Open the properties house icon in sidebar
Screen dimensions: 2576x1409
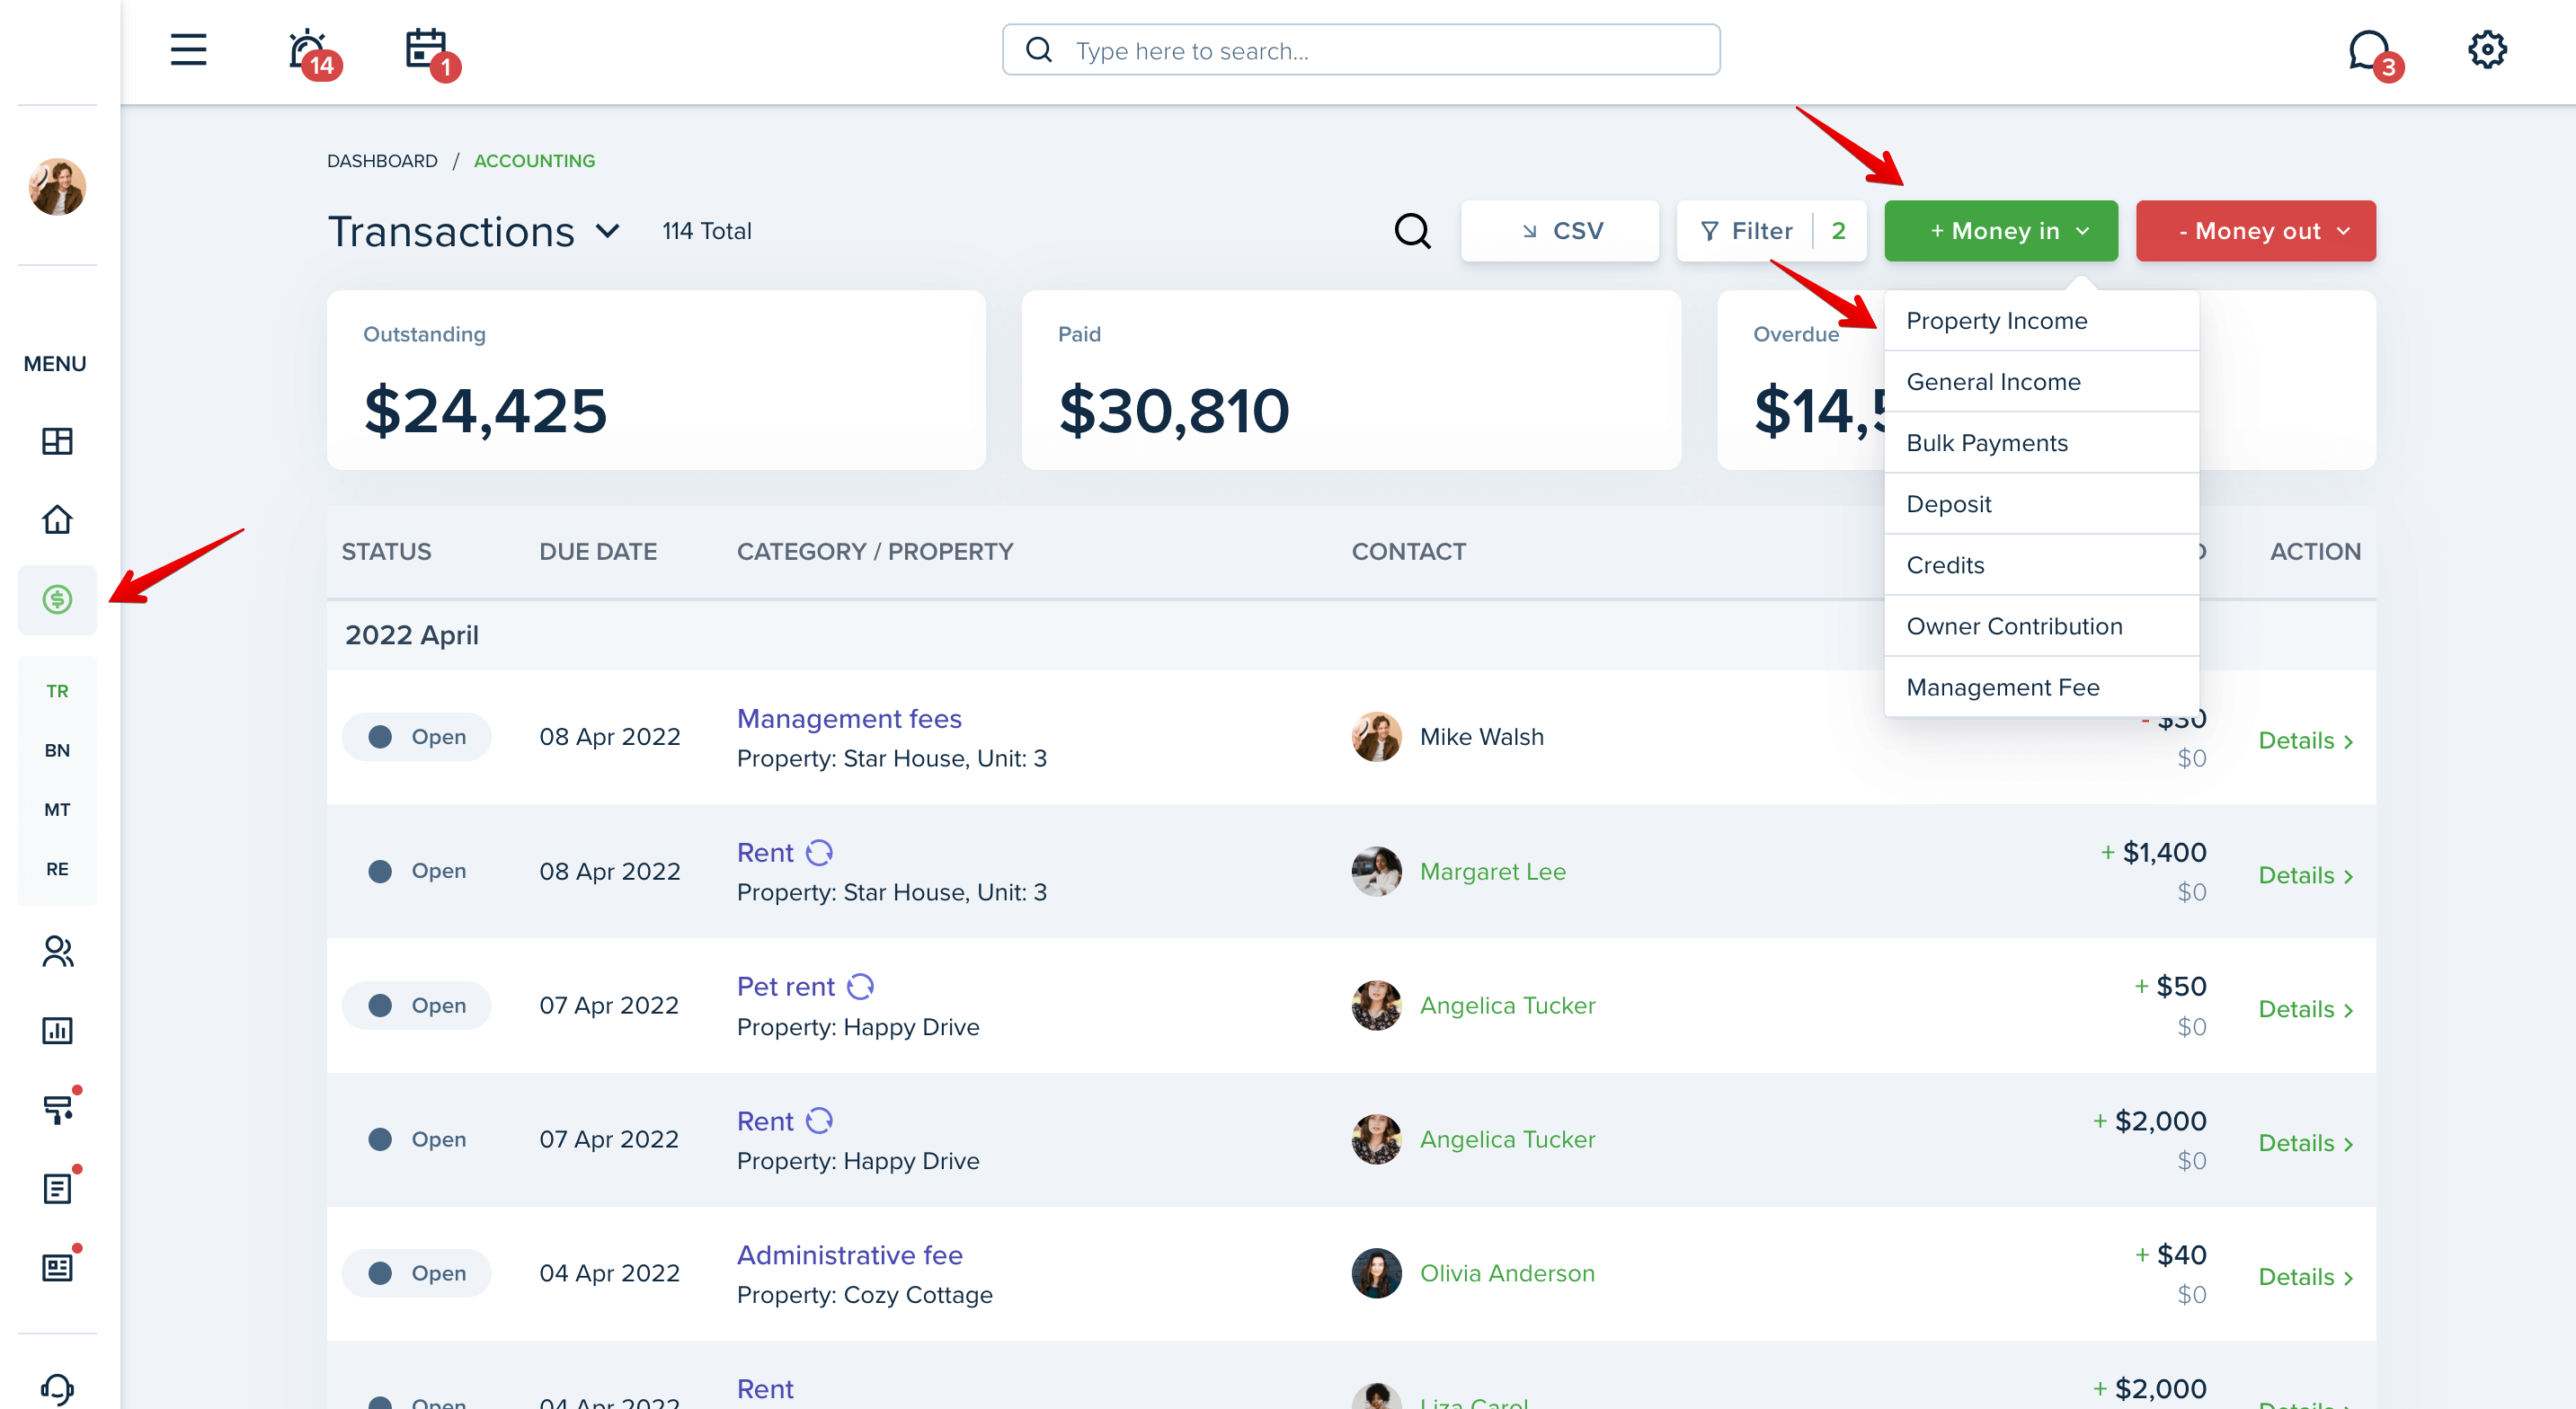pyautogui.click(x=57, y=519)
